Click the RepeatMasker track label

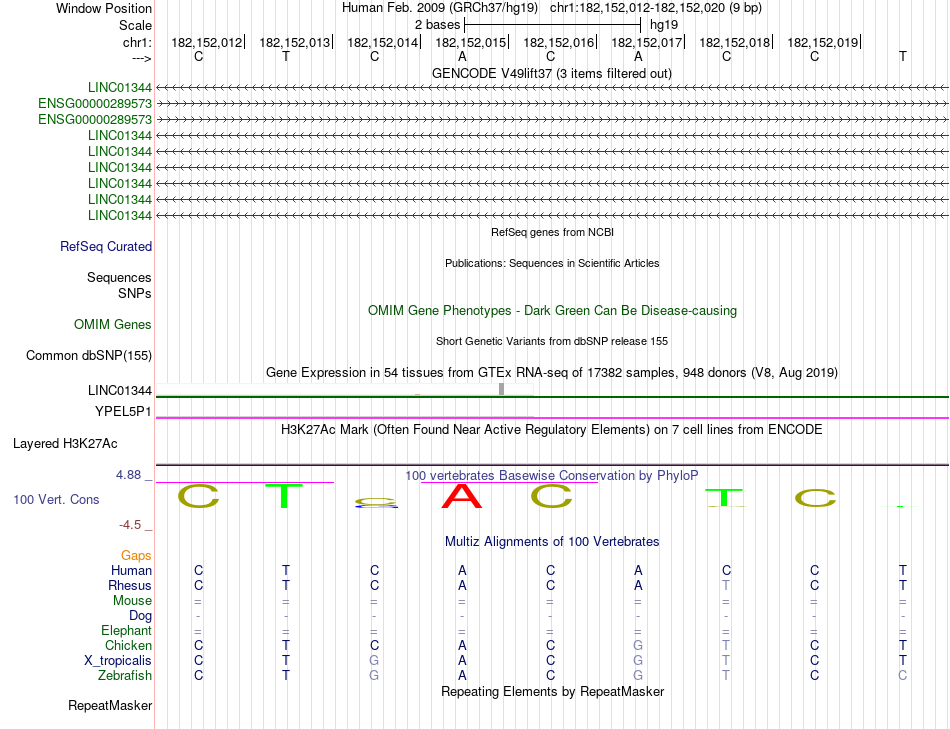110,705
